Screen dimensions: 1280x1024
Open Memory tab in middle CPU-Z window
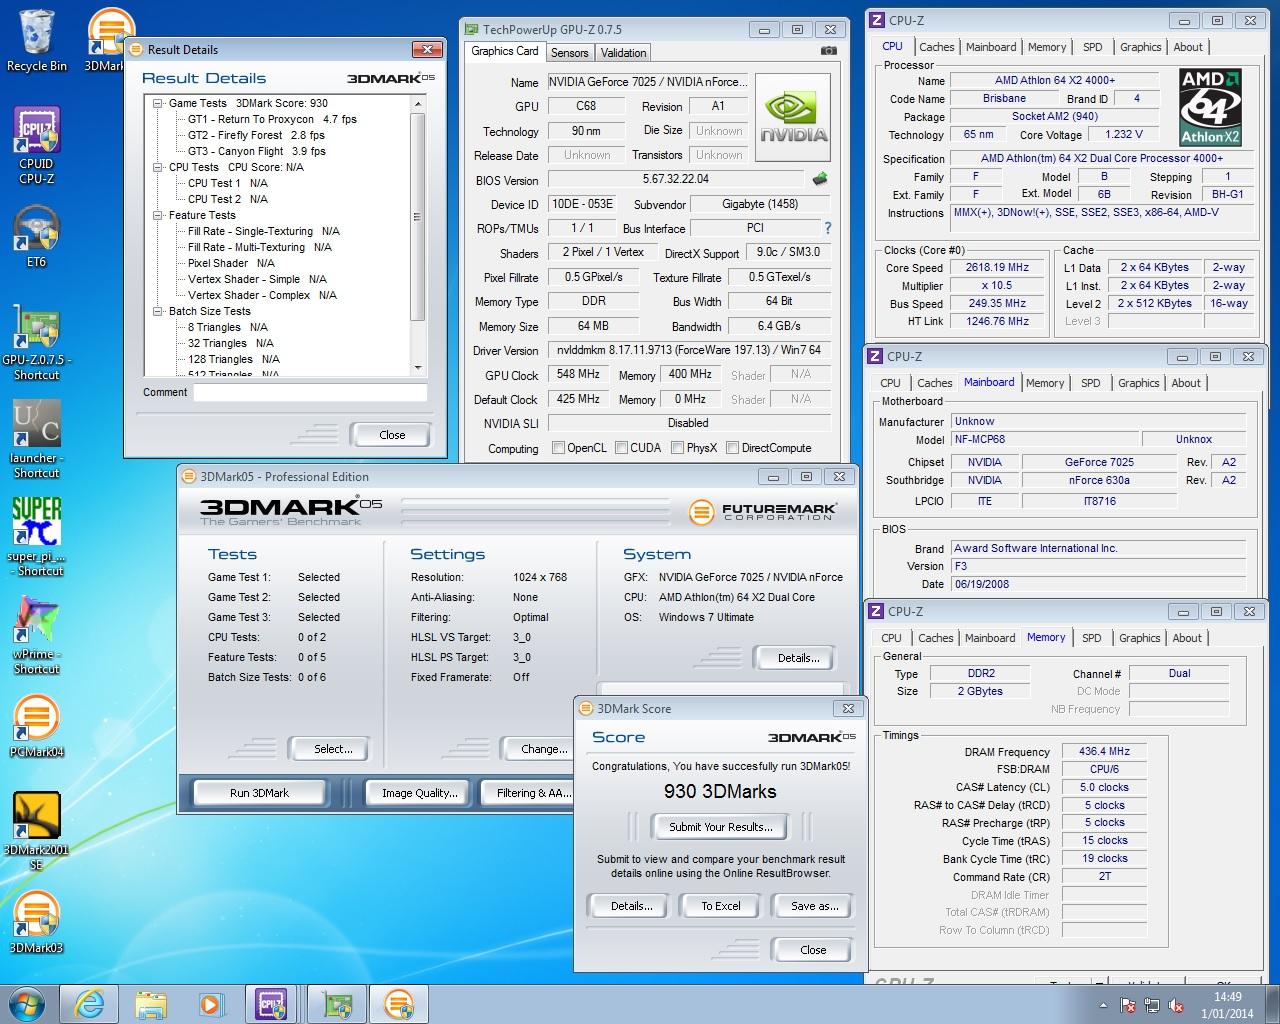coord(1045,383)
